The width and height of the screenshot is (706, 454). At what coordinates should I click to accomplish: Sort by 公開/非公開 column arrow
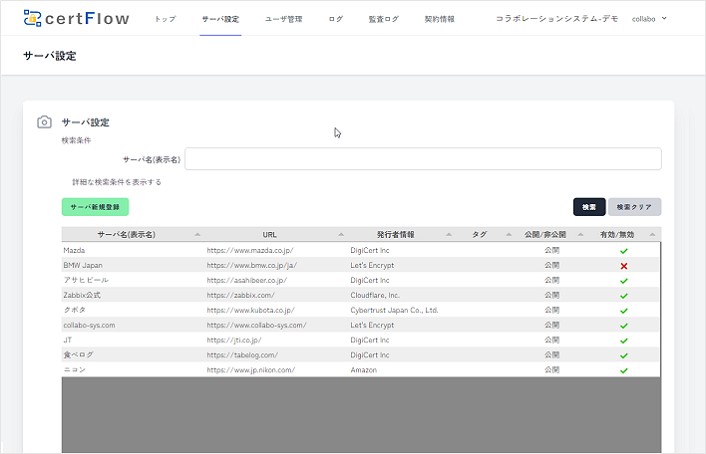click(580, 234)
